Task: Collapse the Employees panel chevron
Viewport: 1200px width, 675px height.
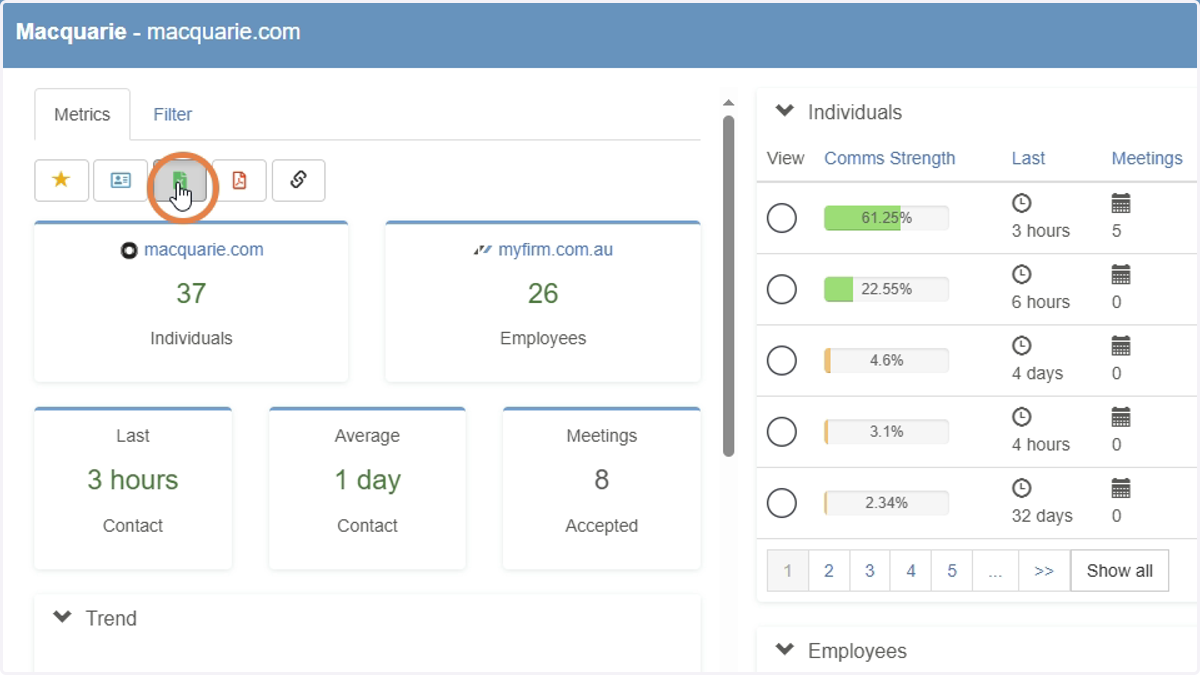Action: (785, 650)
